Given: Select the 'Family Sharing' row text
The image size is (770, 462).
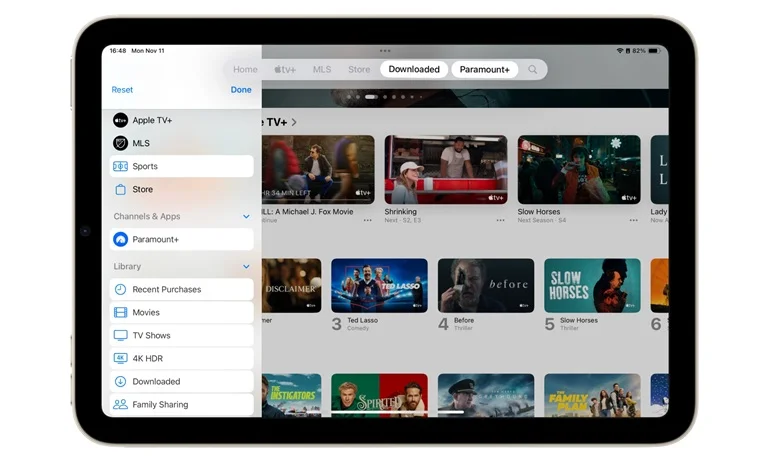Looking at the screenshot, I should pos(160,405).
